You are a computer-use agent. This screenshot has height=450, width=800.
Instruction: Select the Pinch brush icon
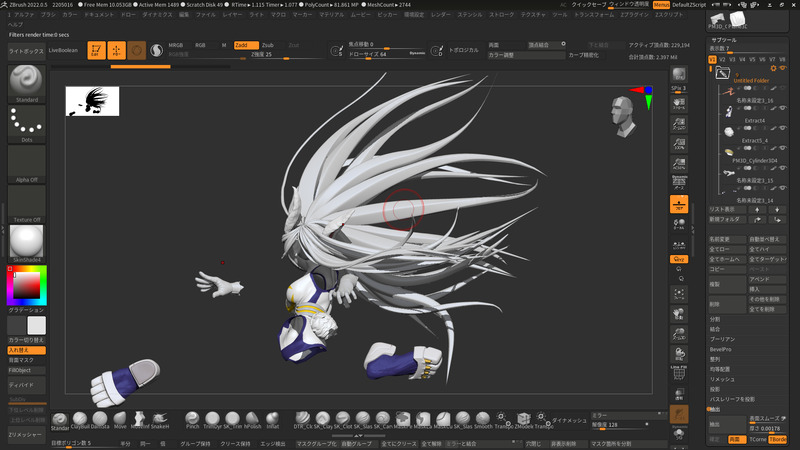pos(192,419)
